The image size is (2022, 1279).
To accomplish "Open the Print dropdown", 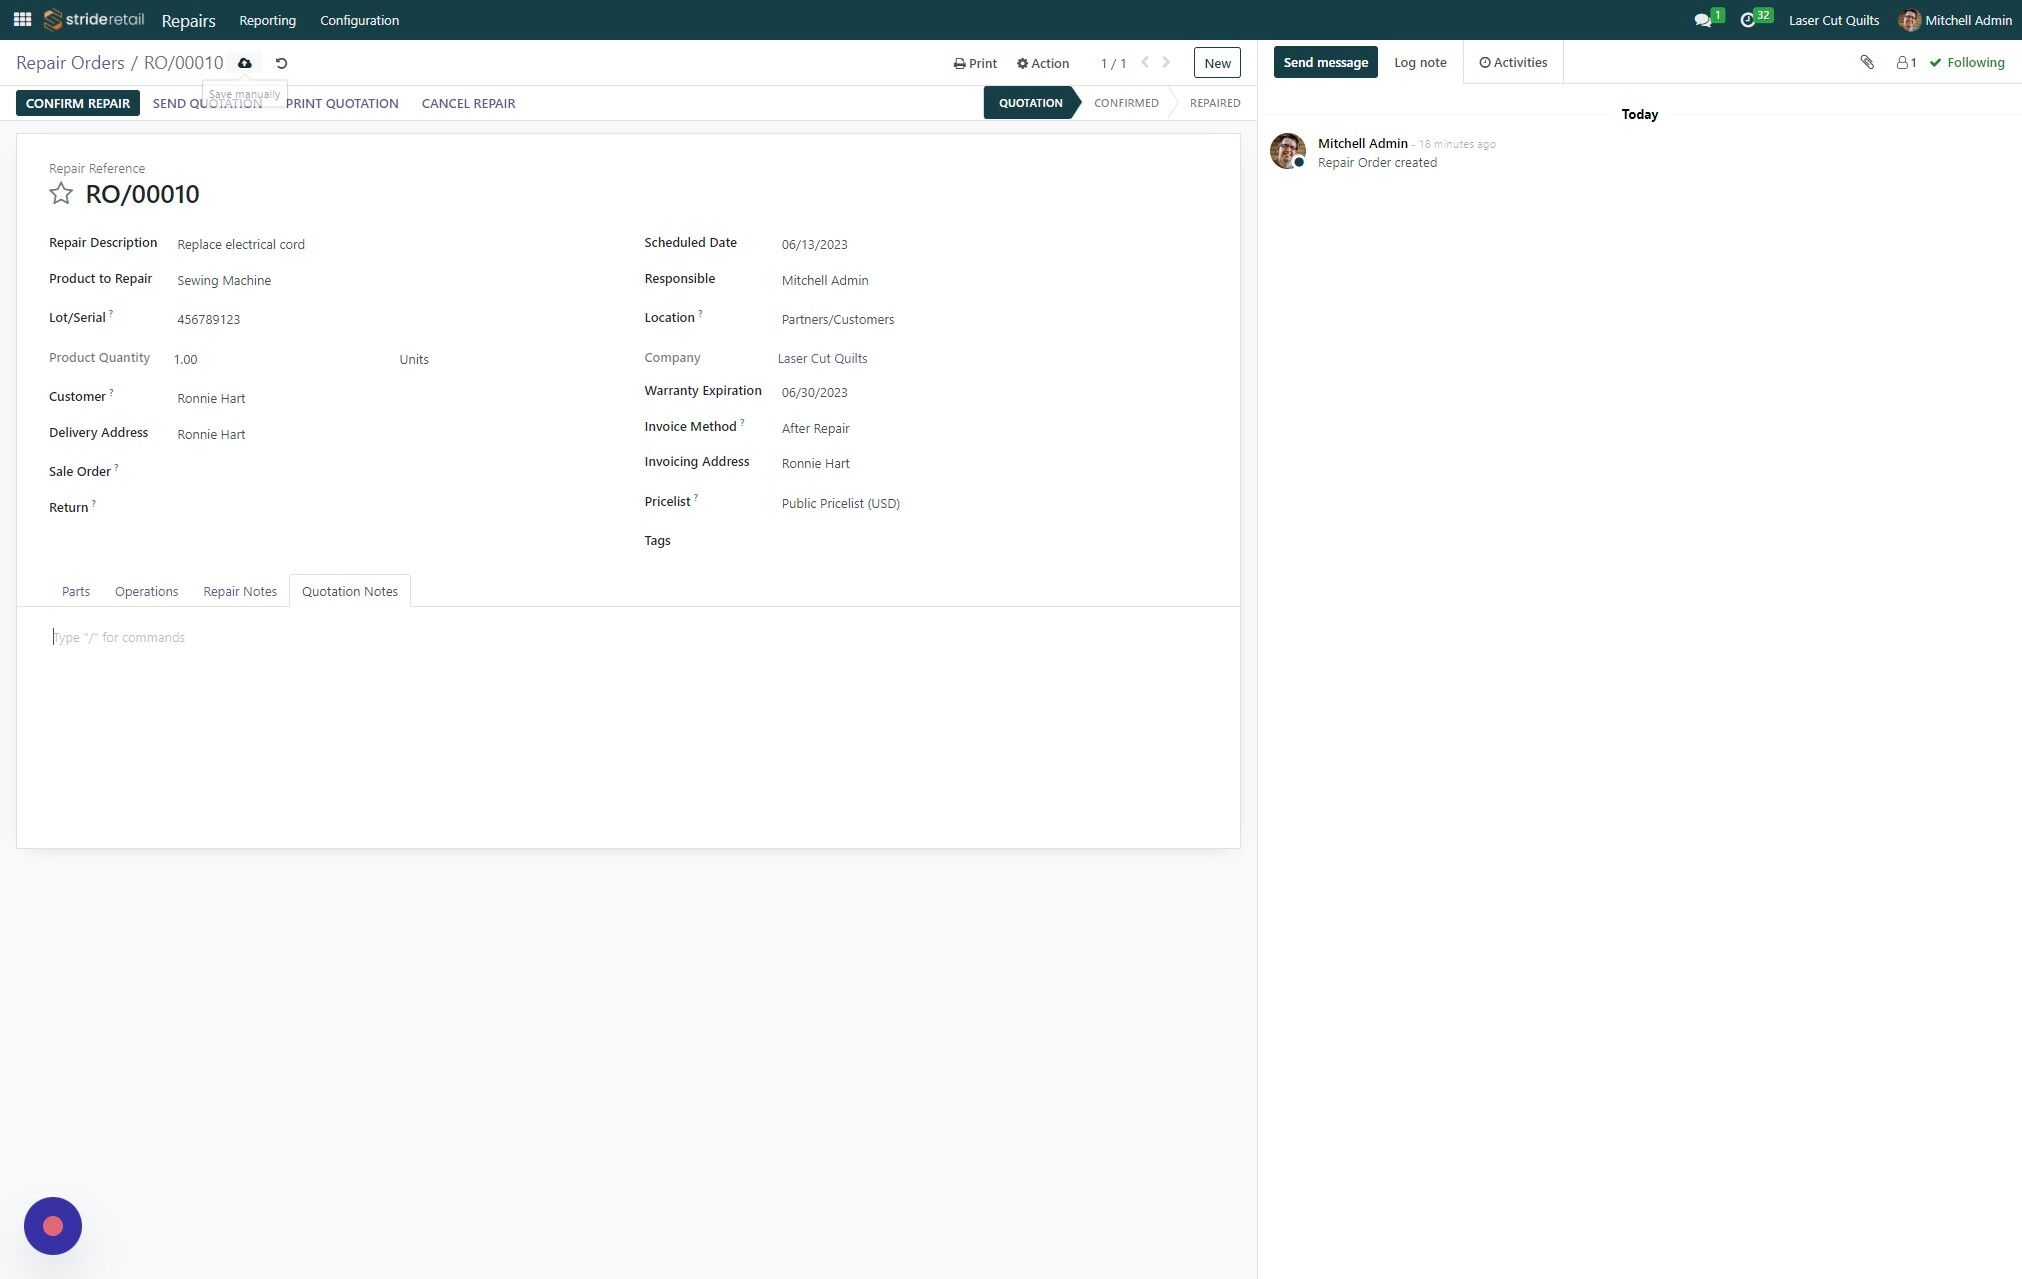I will tap(975, 63).
